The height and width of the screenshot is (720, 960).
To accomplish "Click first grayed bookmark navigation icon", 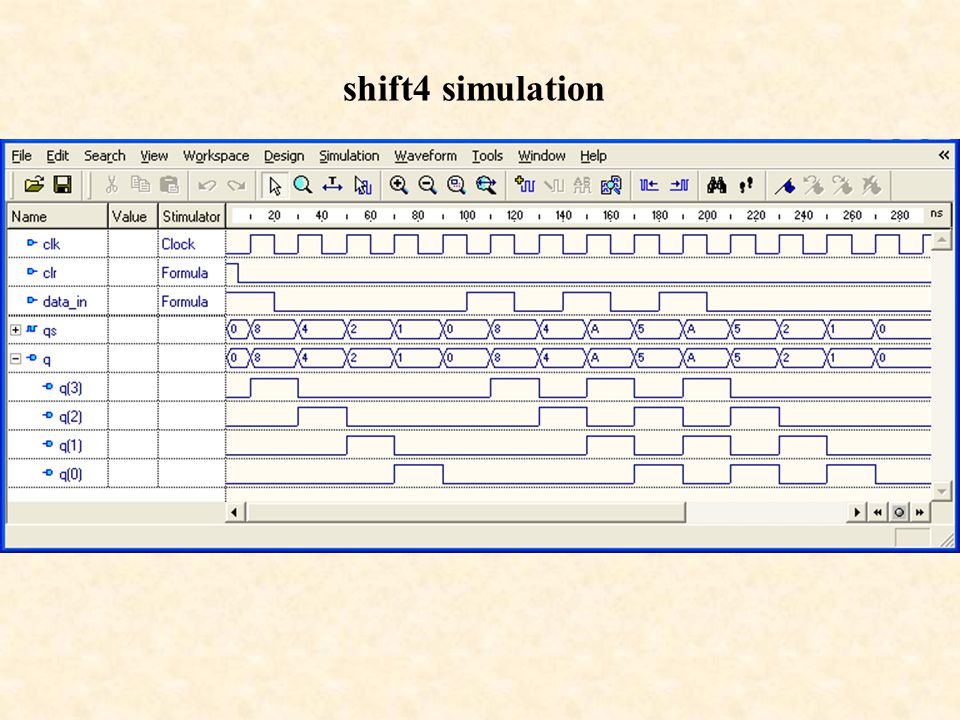I will click(x=814, y=185).
